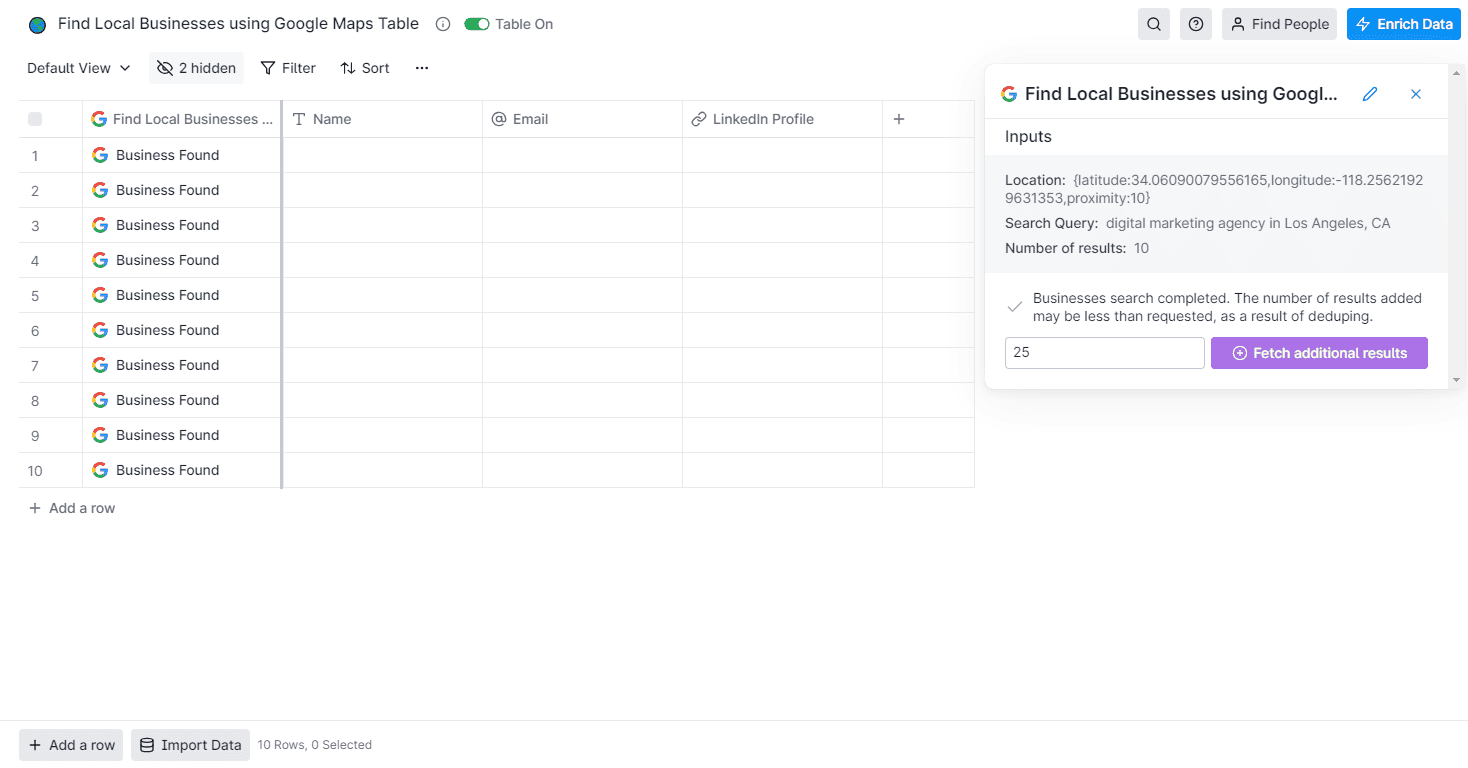Click Google icon in row 1 Business Found
Viewport: 1468px width, 768px height.
click(100, 155)
